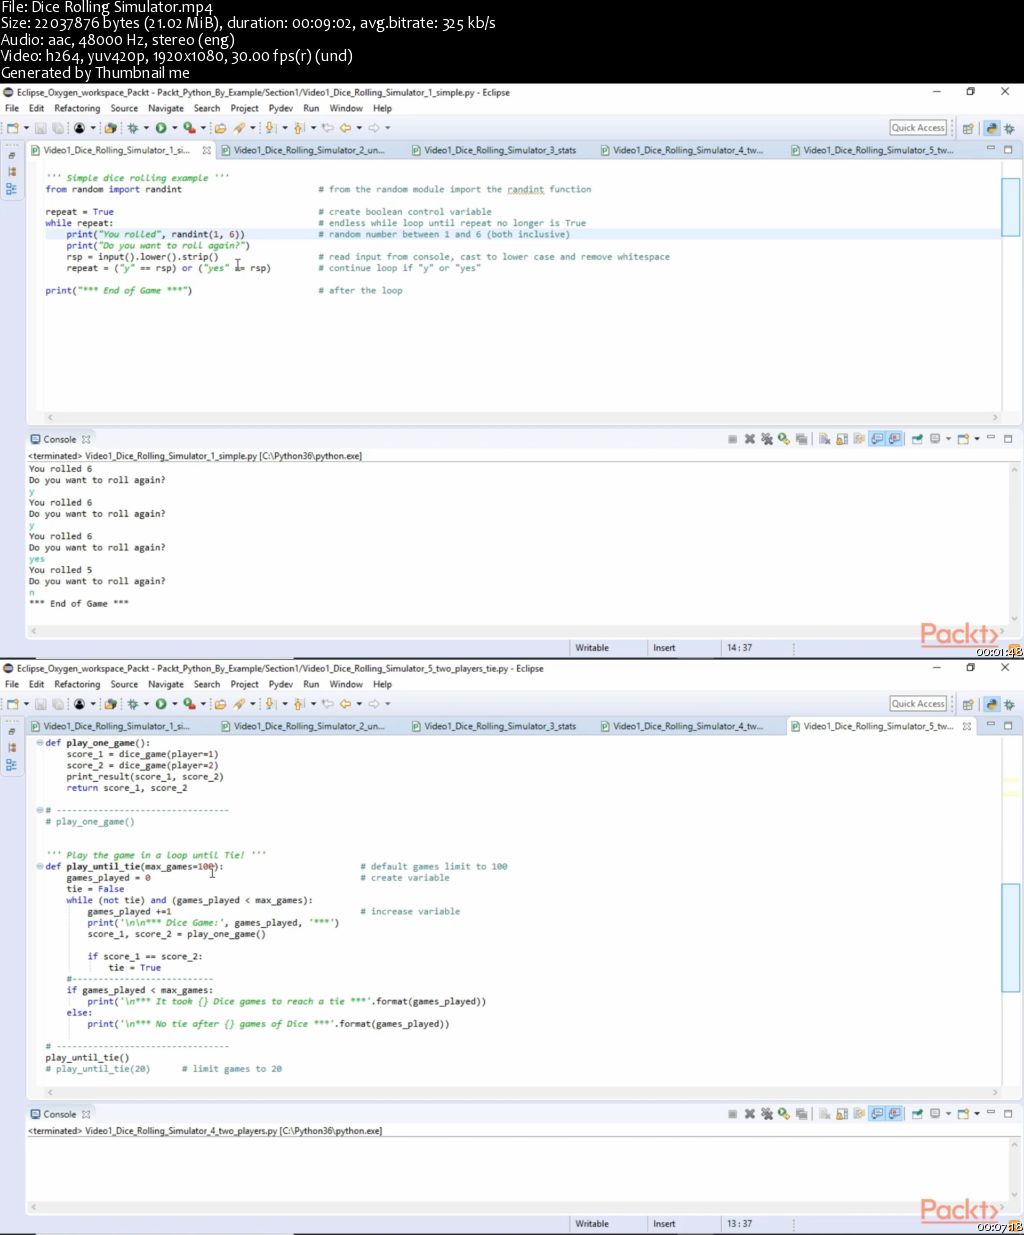Collapse the play_until_tie function fold marker

pos(40,866)
